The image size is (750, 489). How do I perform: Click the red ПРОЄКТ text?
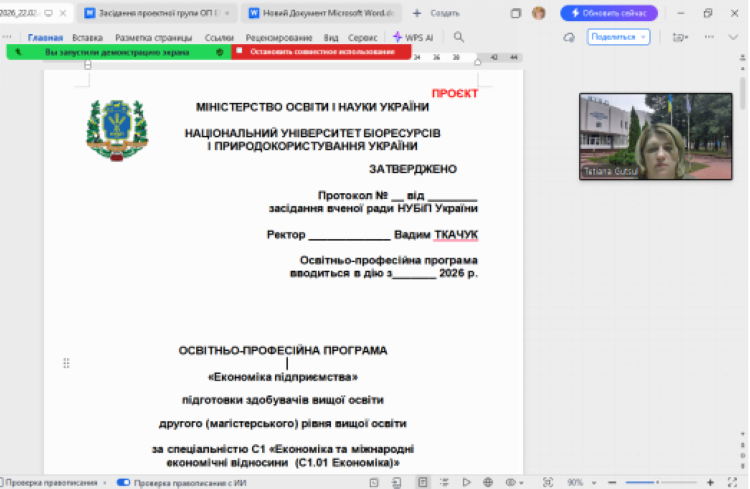454,93
